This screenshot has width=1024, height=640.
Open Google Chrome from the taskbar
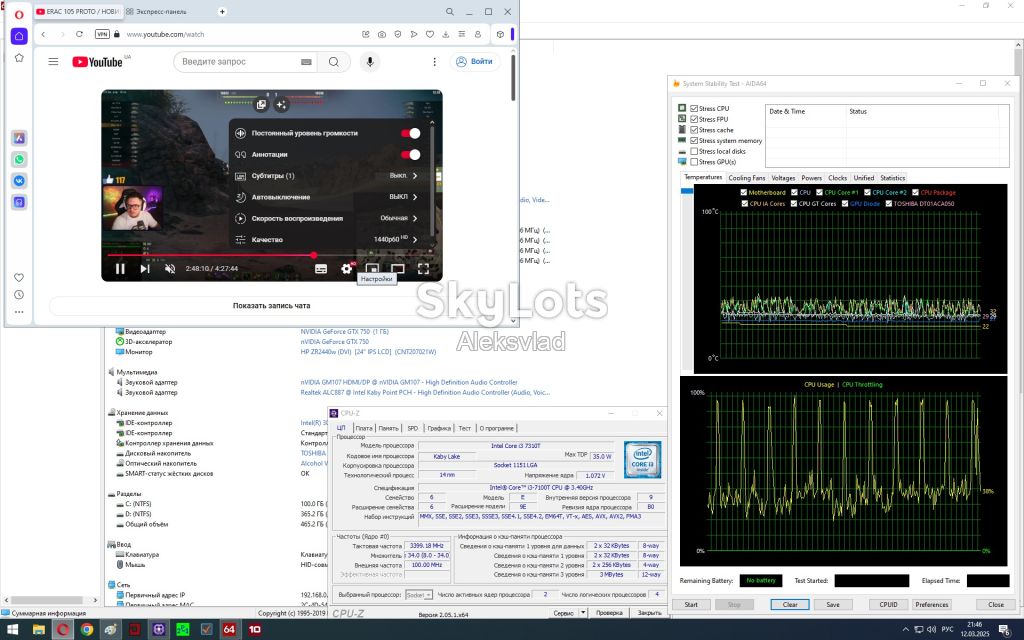click(x=87, y=630)
